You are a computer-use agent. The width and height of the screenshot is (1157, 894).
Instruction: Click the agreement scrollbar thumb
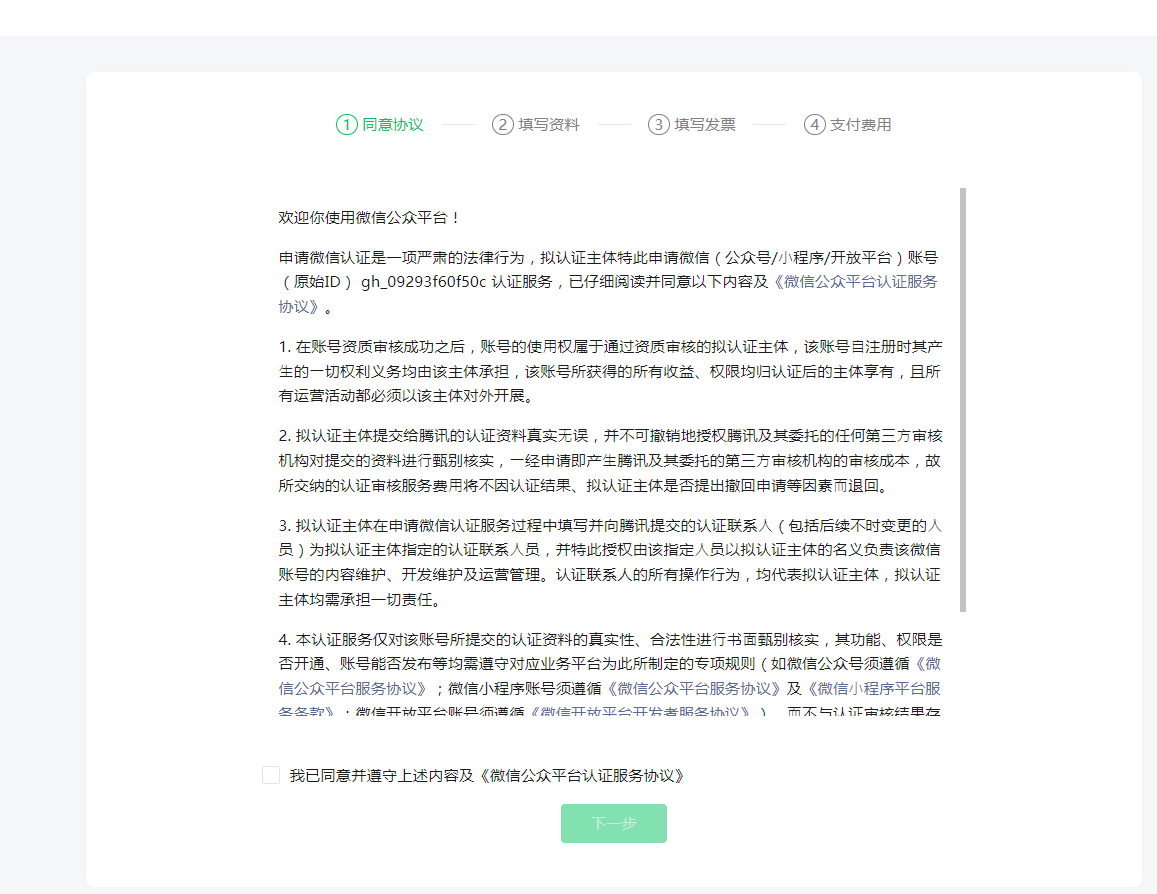coord(963,400)
